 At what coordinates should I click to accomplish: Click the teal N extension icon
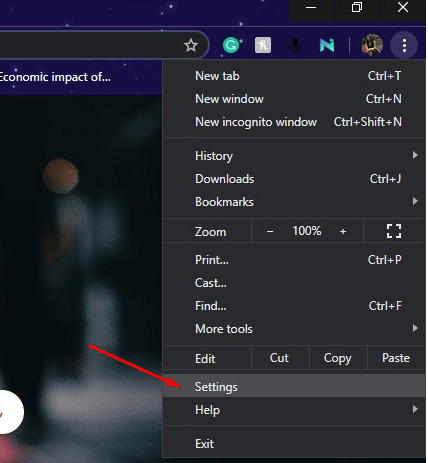[327, 45]
